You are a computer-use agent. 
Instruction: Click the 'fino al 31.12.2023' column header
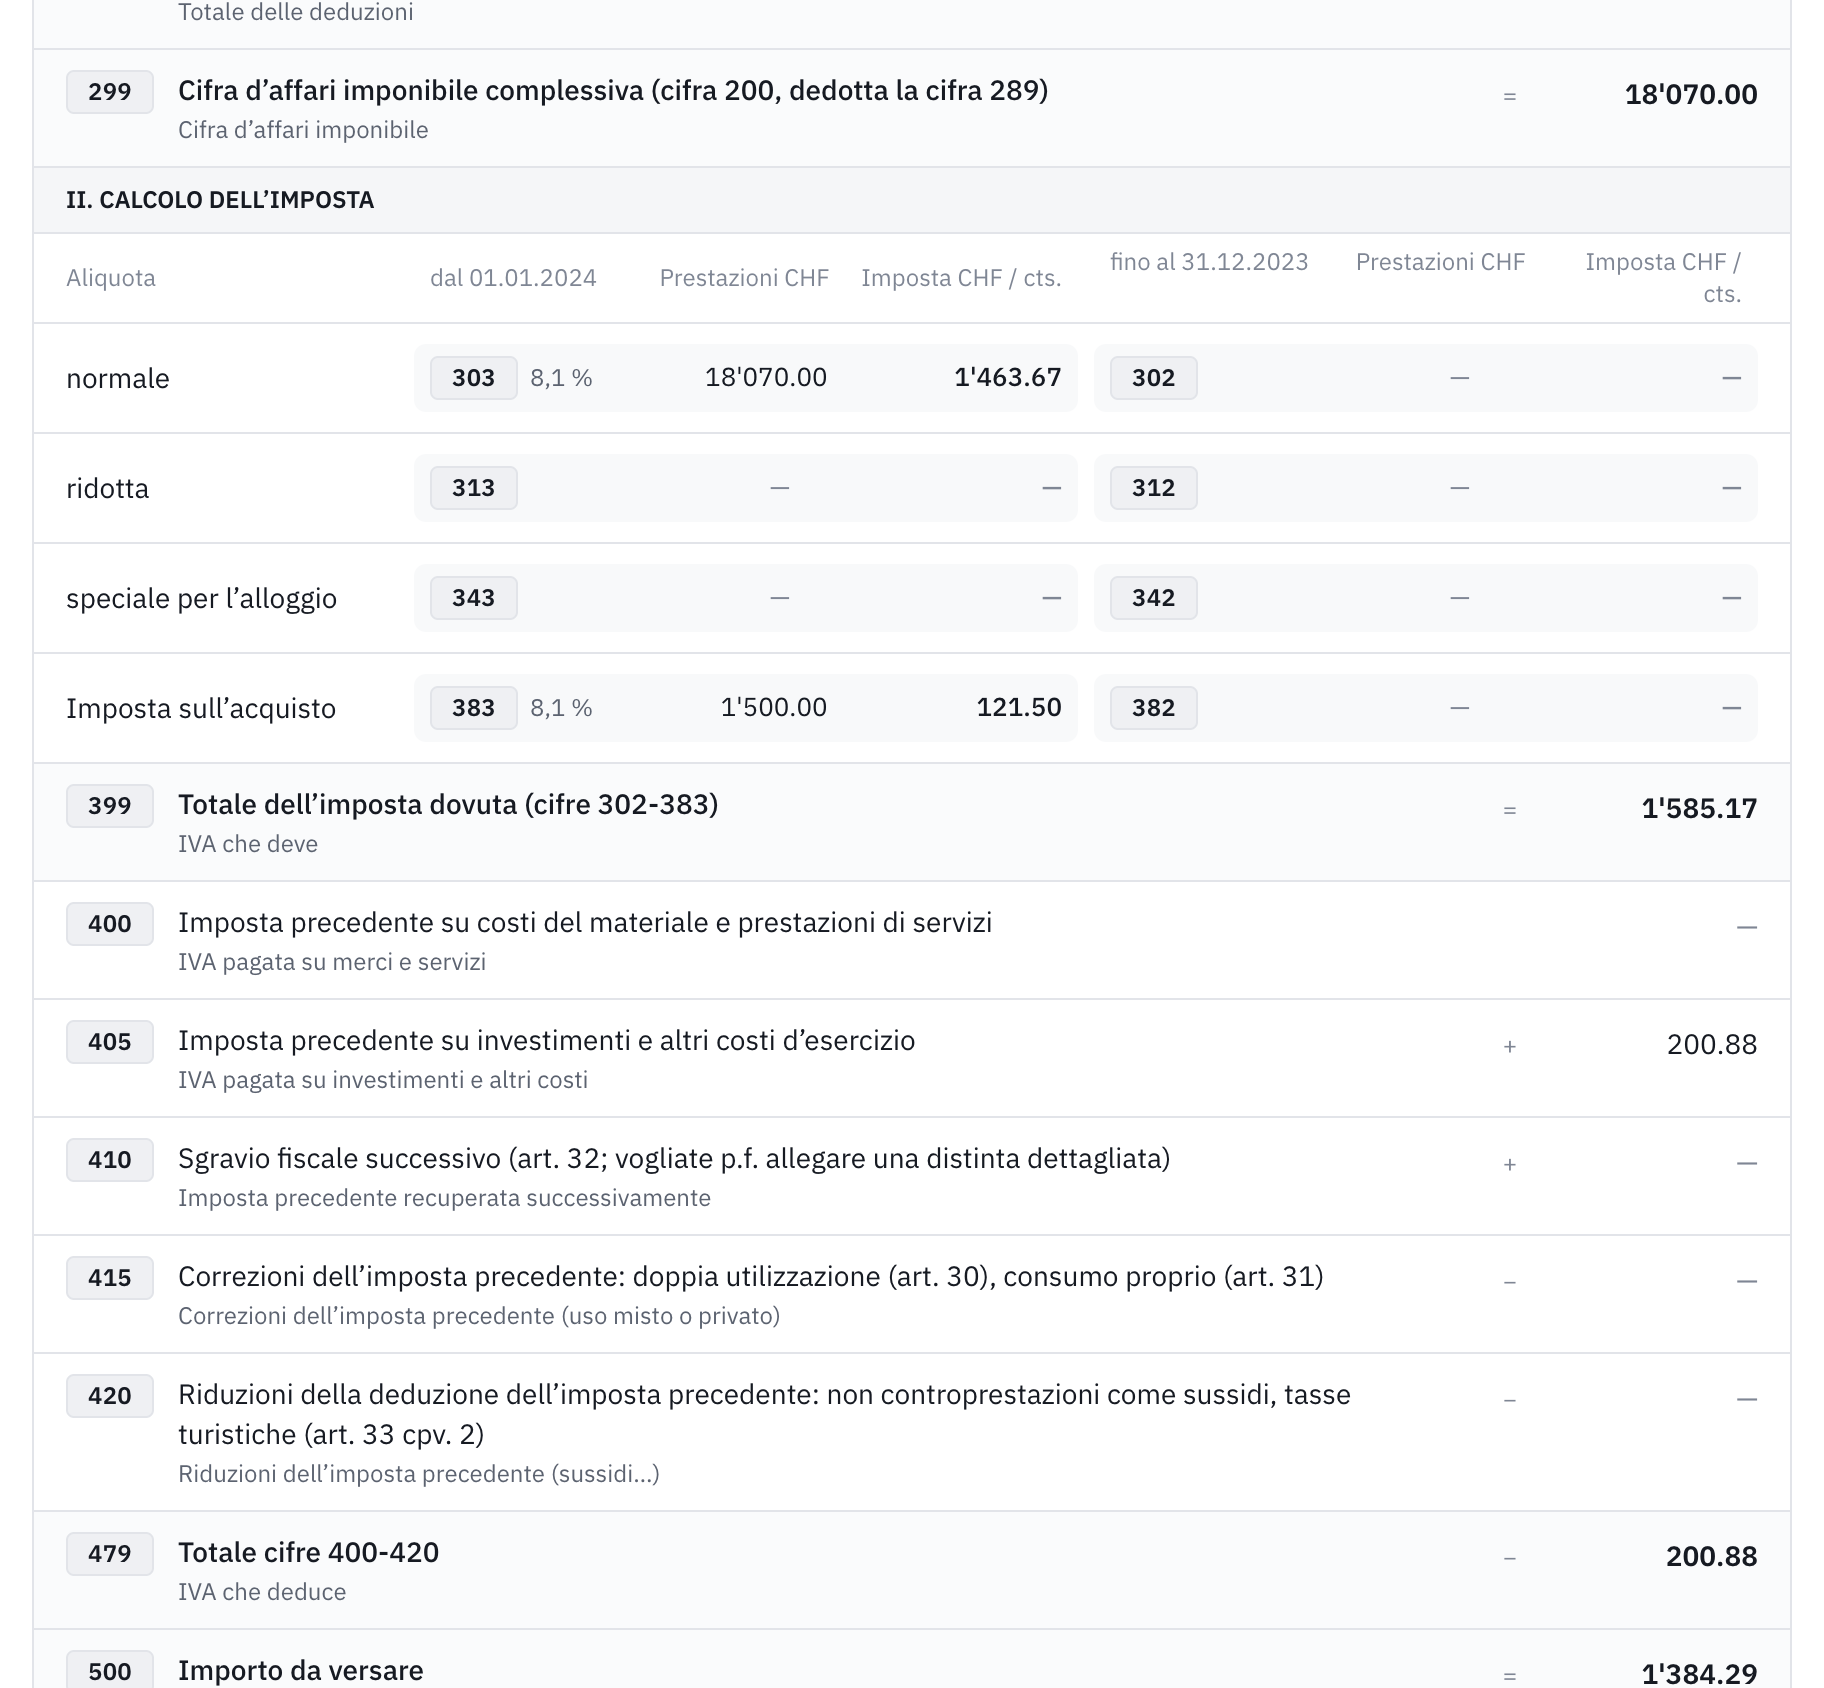click(x=1209, y=262)
